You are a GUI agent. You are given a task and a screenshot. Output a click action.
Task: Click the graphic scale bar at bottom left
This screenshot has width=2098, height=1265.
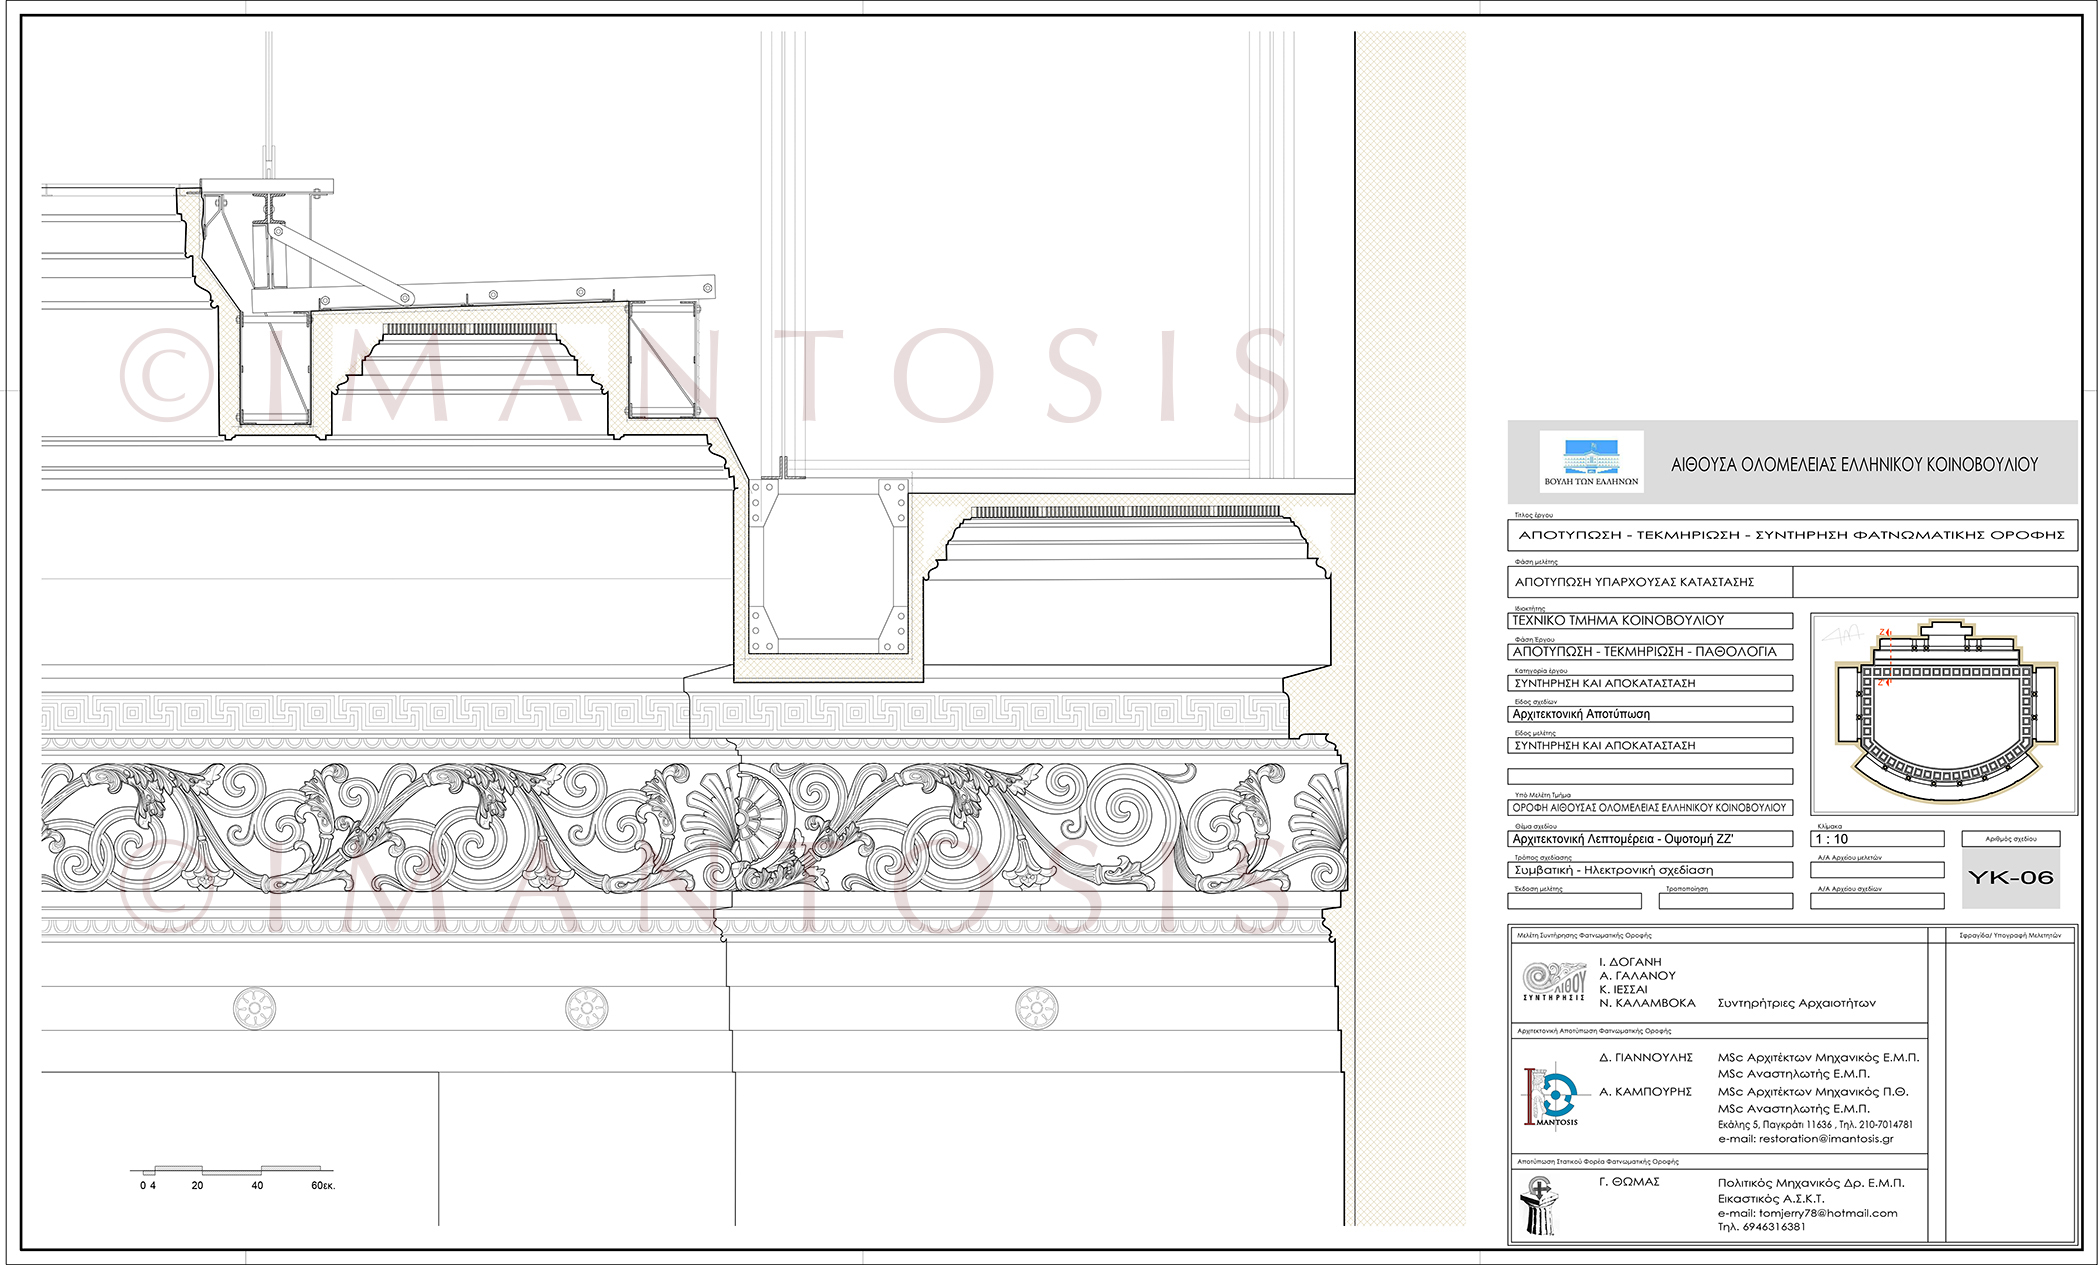pyautogui.click(x=232, y=1170)
